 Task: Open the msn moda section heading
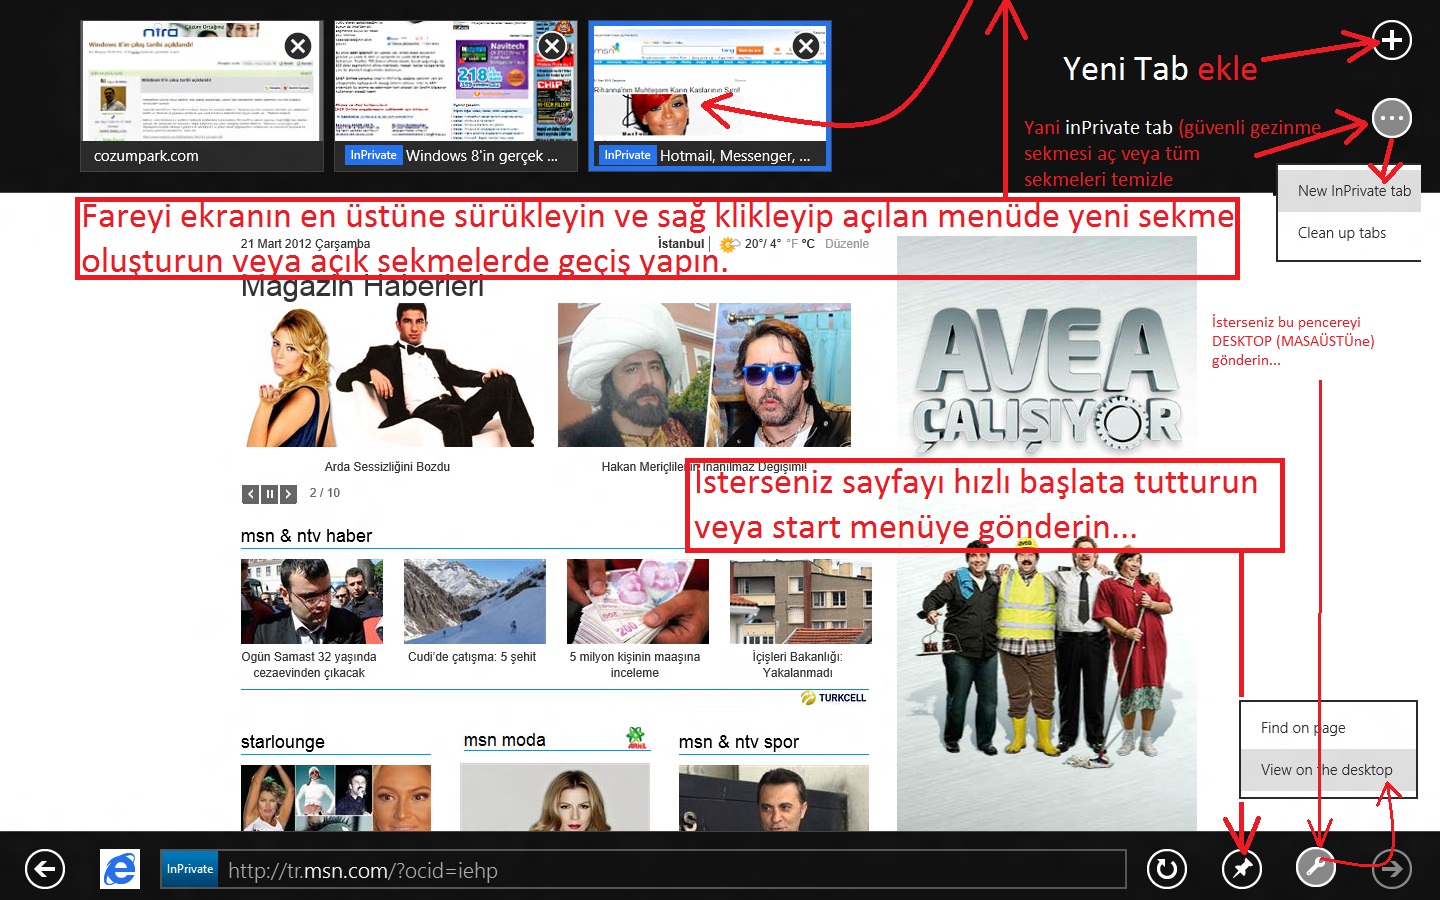[505, 740]
